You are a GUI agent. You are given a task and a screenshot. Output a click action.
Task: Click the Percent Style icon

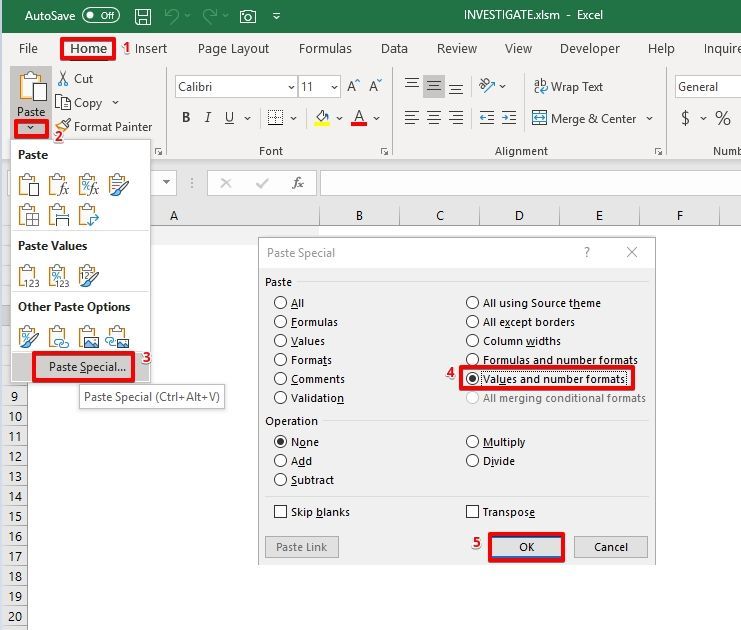pyautogui.click(x=723, y=118)
